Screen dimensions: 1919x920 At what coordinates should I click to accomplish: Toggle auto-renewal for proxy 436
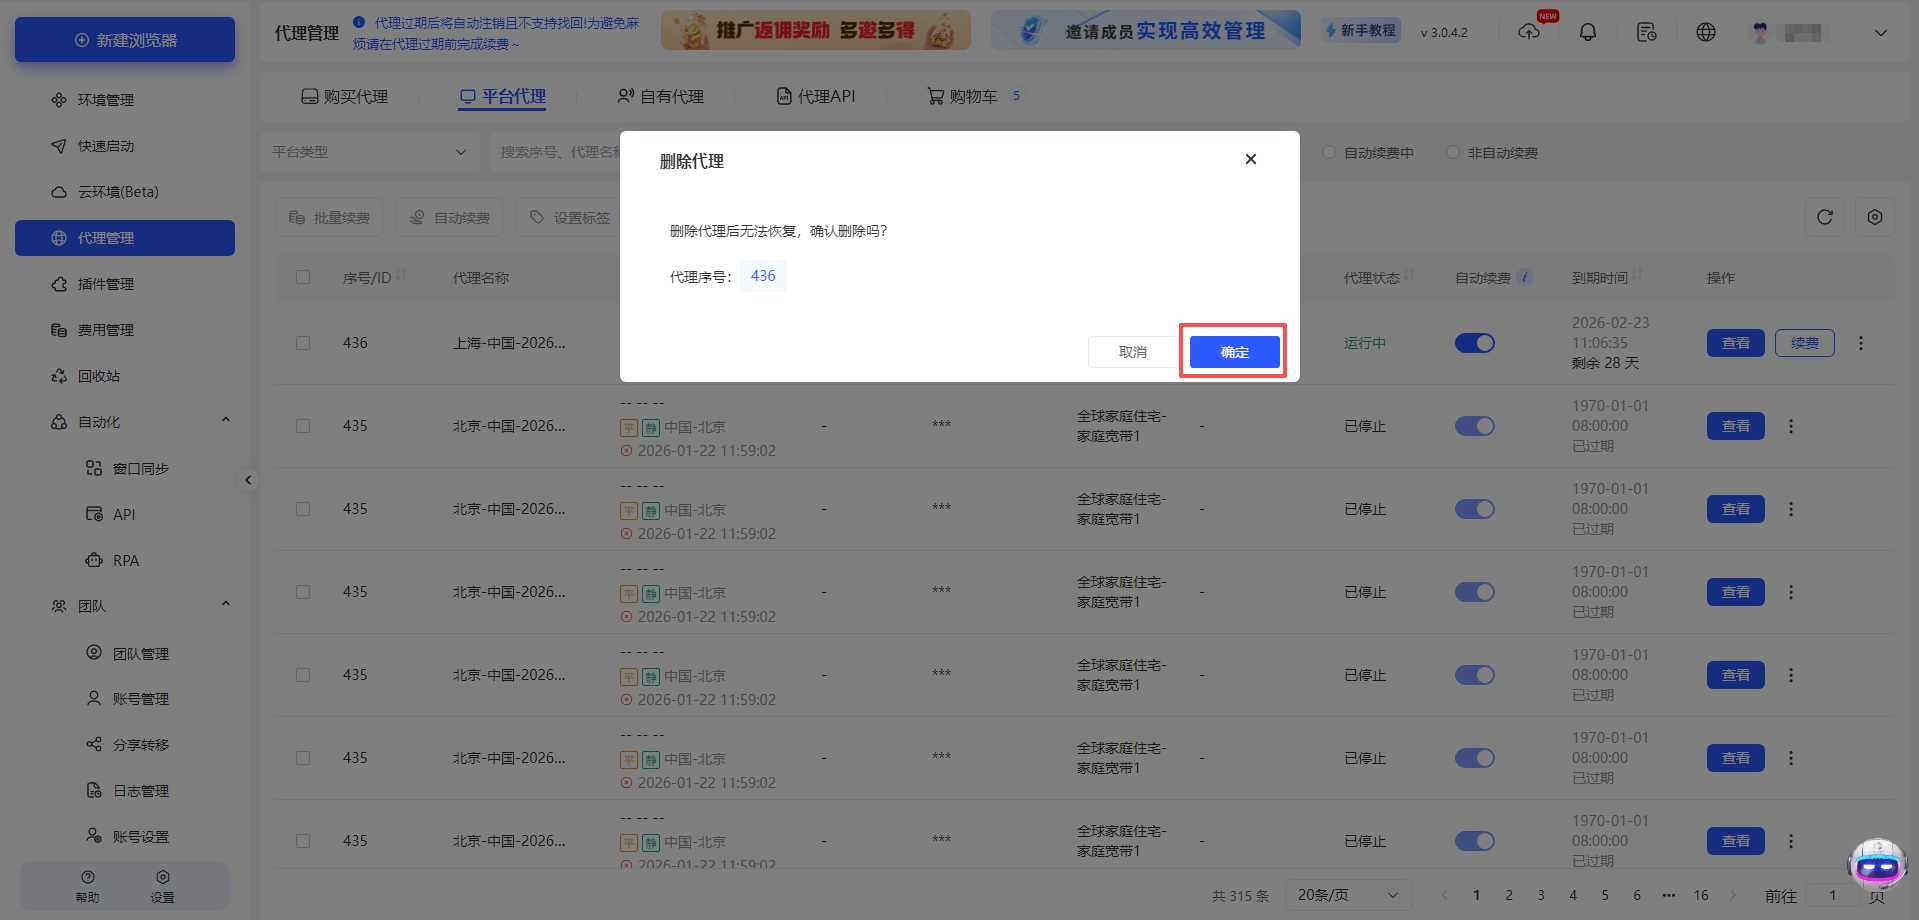pos(1474,342)
